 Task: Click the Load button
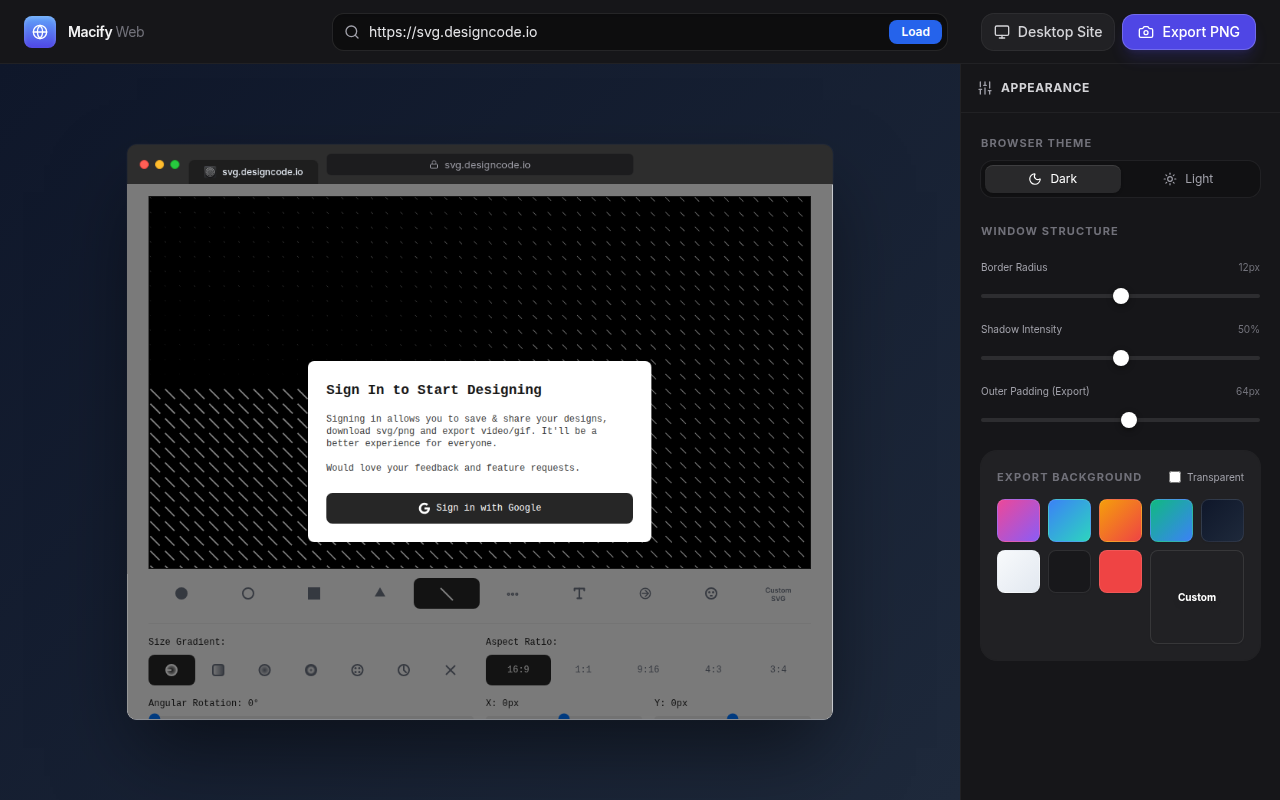point(915,32)
